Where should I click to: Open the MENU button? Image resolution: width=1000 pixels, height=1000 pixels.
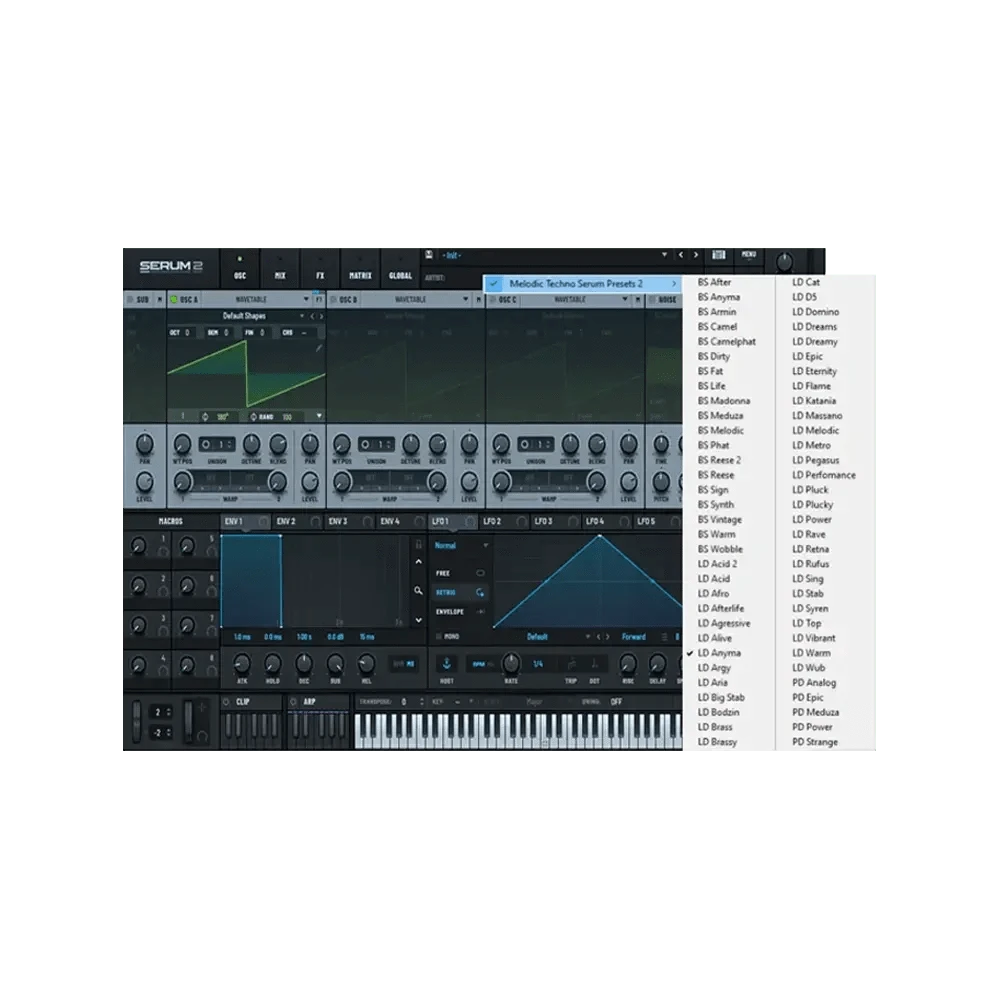749,255
